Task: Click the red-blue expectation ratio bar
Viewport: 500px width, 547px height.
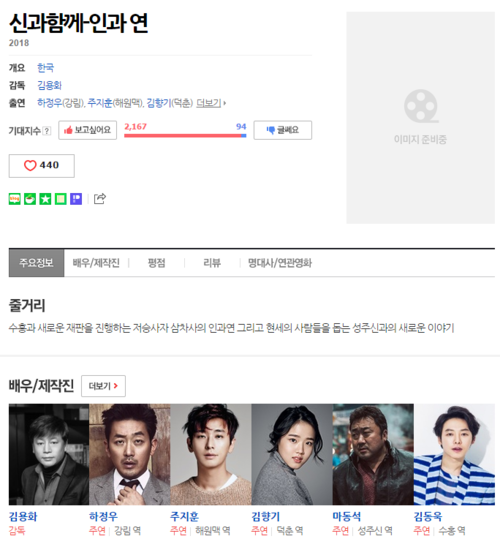Action: pyautogui.click(x=185, y=135)
